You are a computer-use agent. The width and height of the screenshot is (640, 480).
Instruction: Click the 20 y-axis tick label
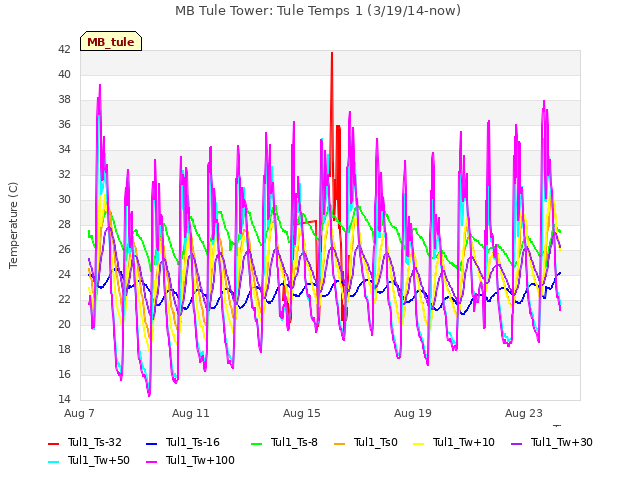(x=64, y=324)
